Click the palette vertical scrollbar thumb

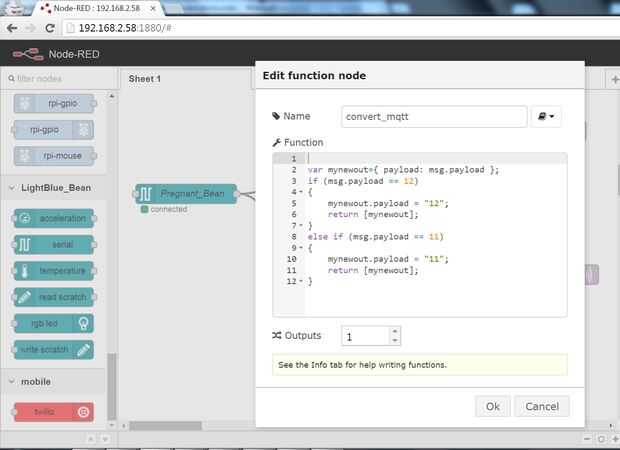112,386
